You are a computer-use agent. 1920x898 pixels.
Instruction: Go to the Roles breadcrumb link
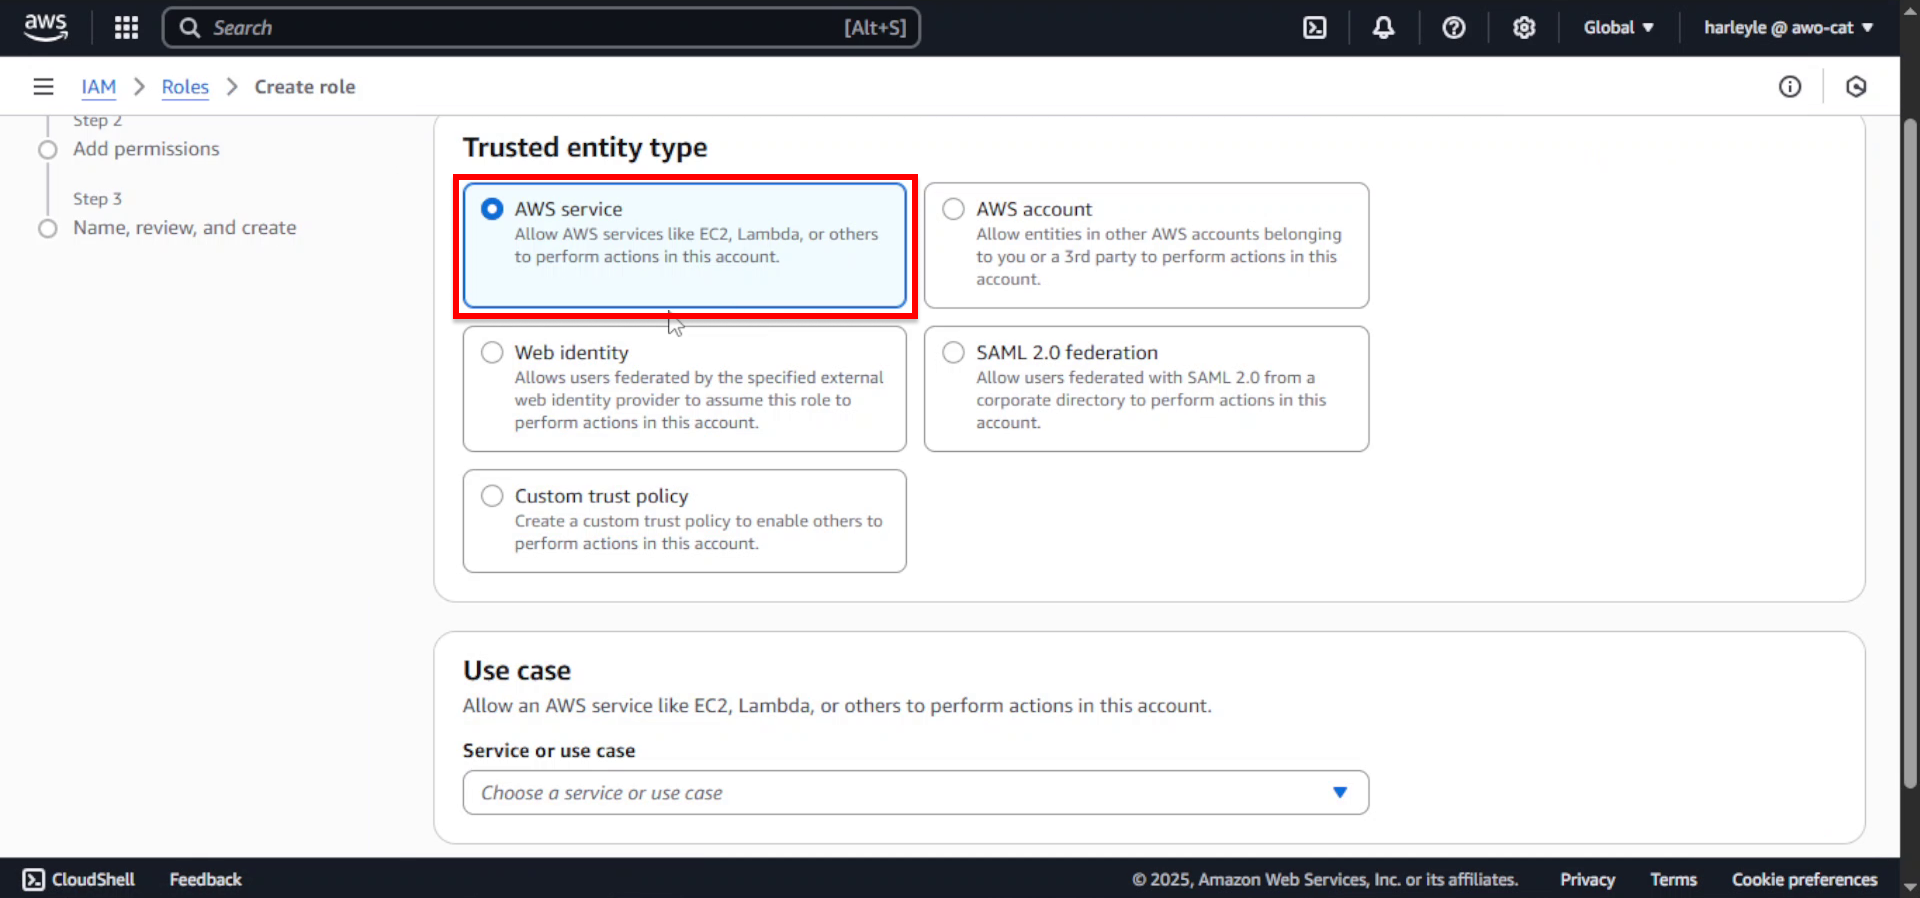[185, 87]
